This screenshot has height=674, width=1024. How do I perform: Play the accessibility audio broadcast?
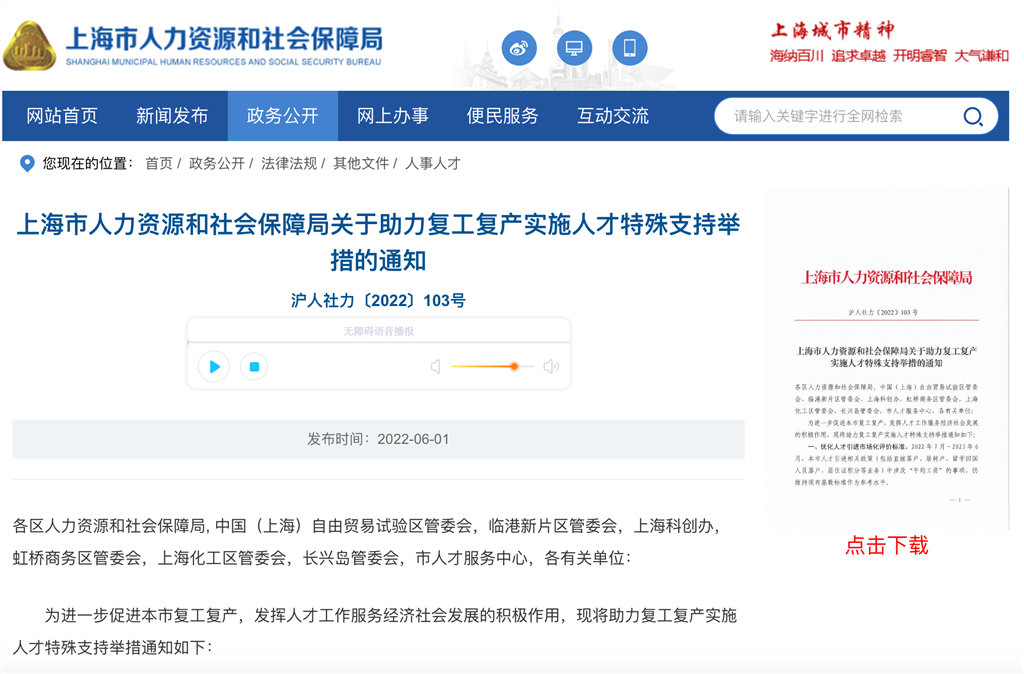pyautogui.click(x=214, y=366)
